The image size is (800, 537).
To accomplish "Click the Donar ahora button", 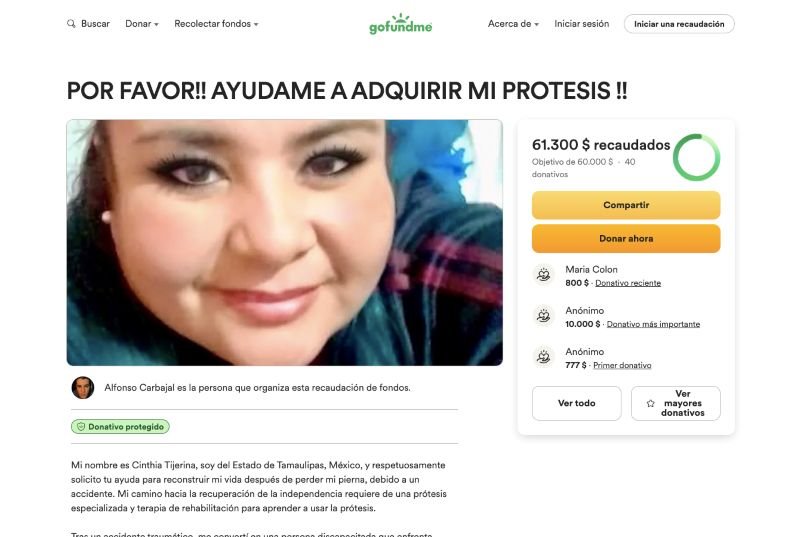I will [626, 239].
